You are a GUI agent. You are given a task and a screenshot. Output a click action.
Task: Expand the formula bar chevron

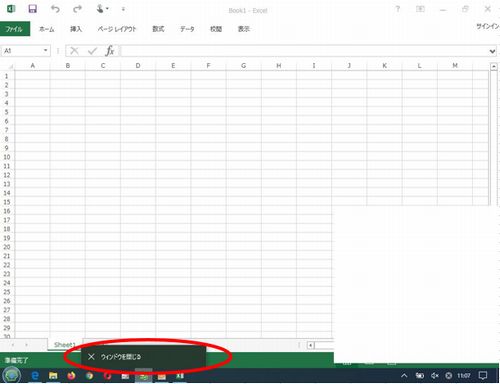tap(492, 51)
